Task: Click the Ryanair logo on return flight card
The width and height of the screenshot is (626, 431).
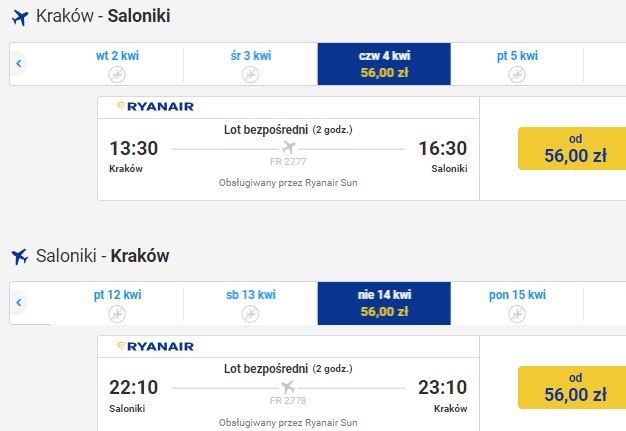Action: (155, 346)
